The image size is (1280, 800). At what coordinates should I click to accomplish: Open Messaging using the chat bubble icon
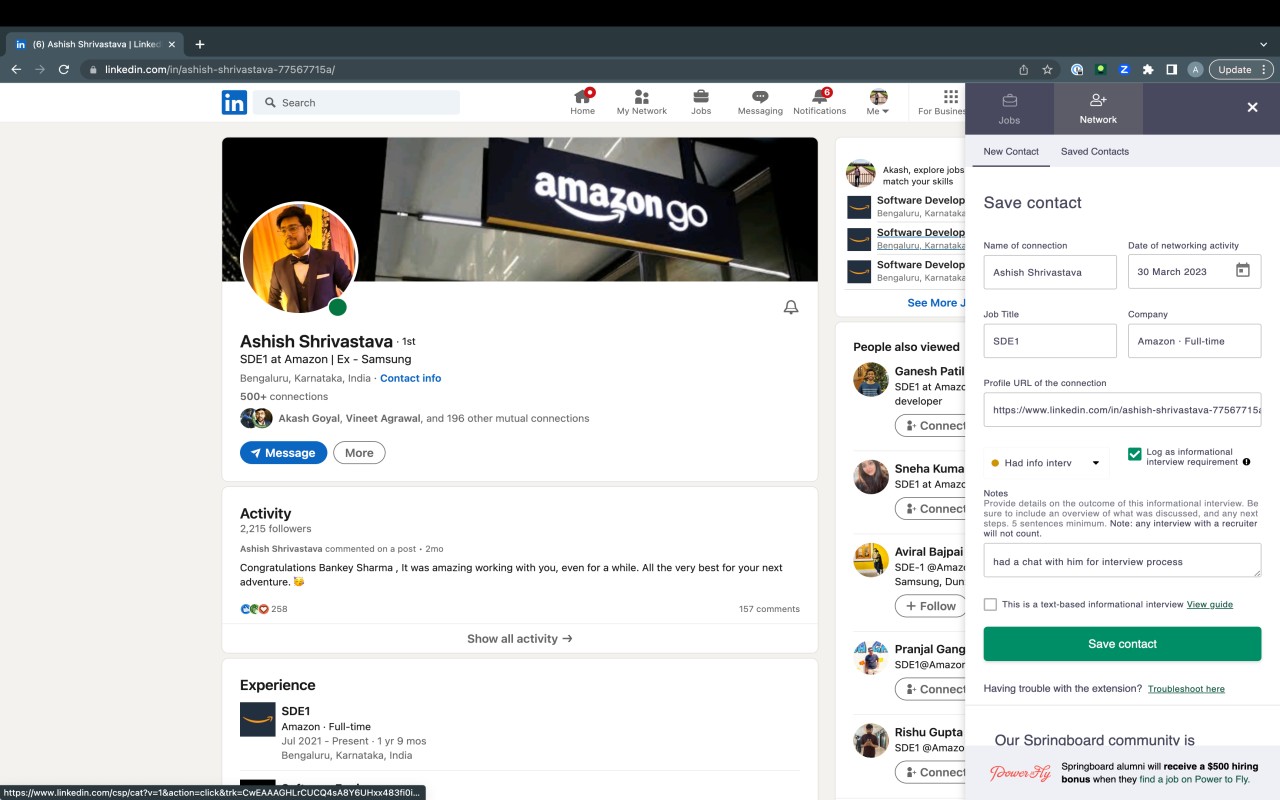pos(760,100)
